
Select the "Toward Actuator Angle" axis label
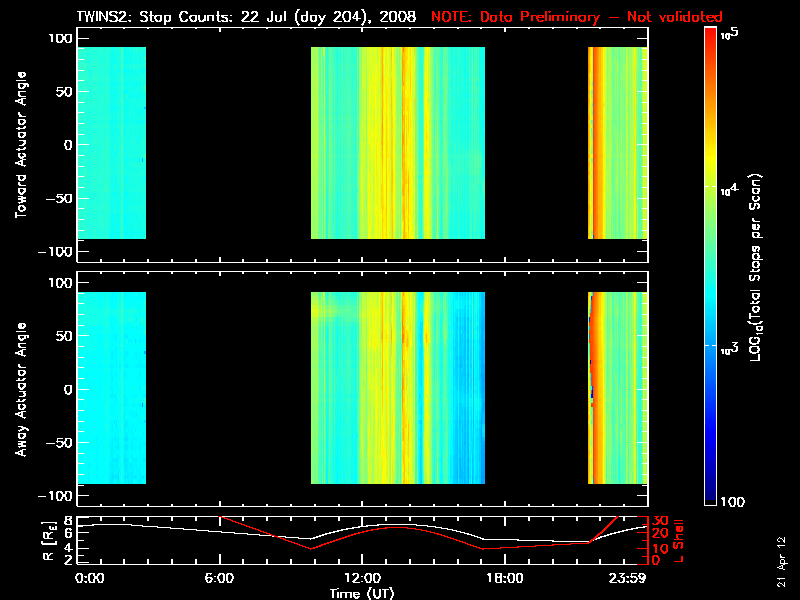[18, 145]
